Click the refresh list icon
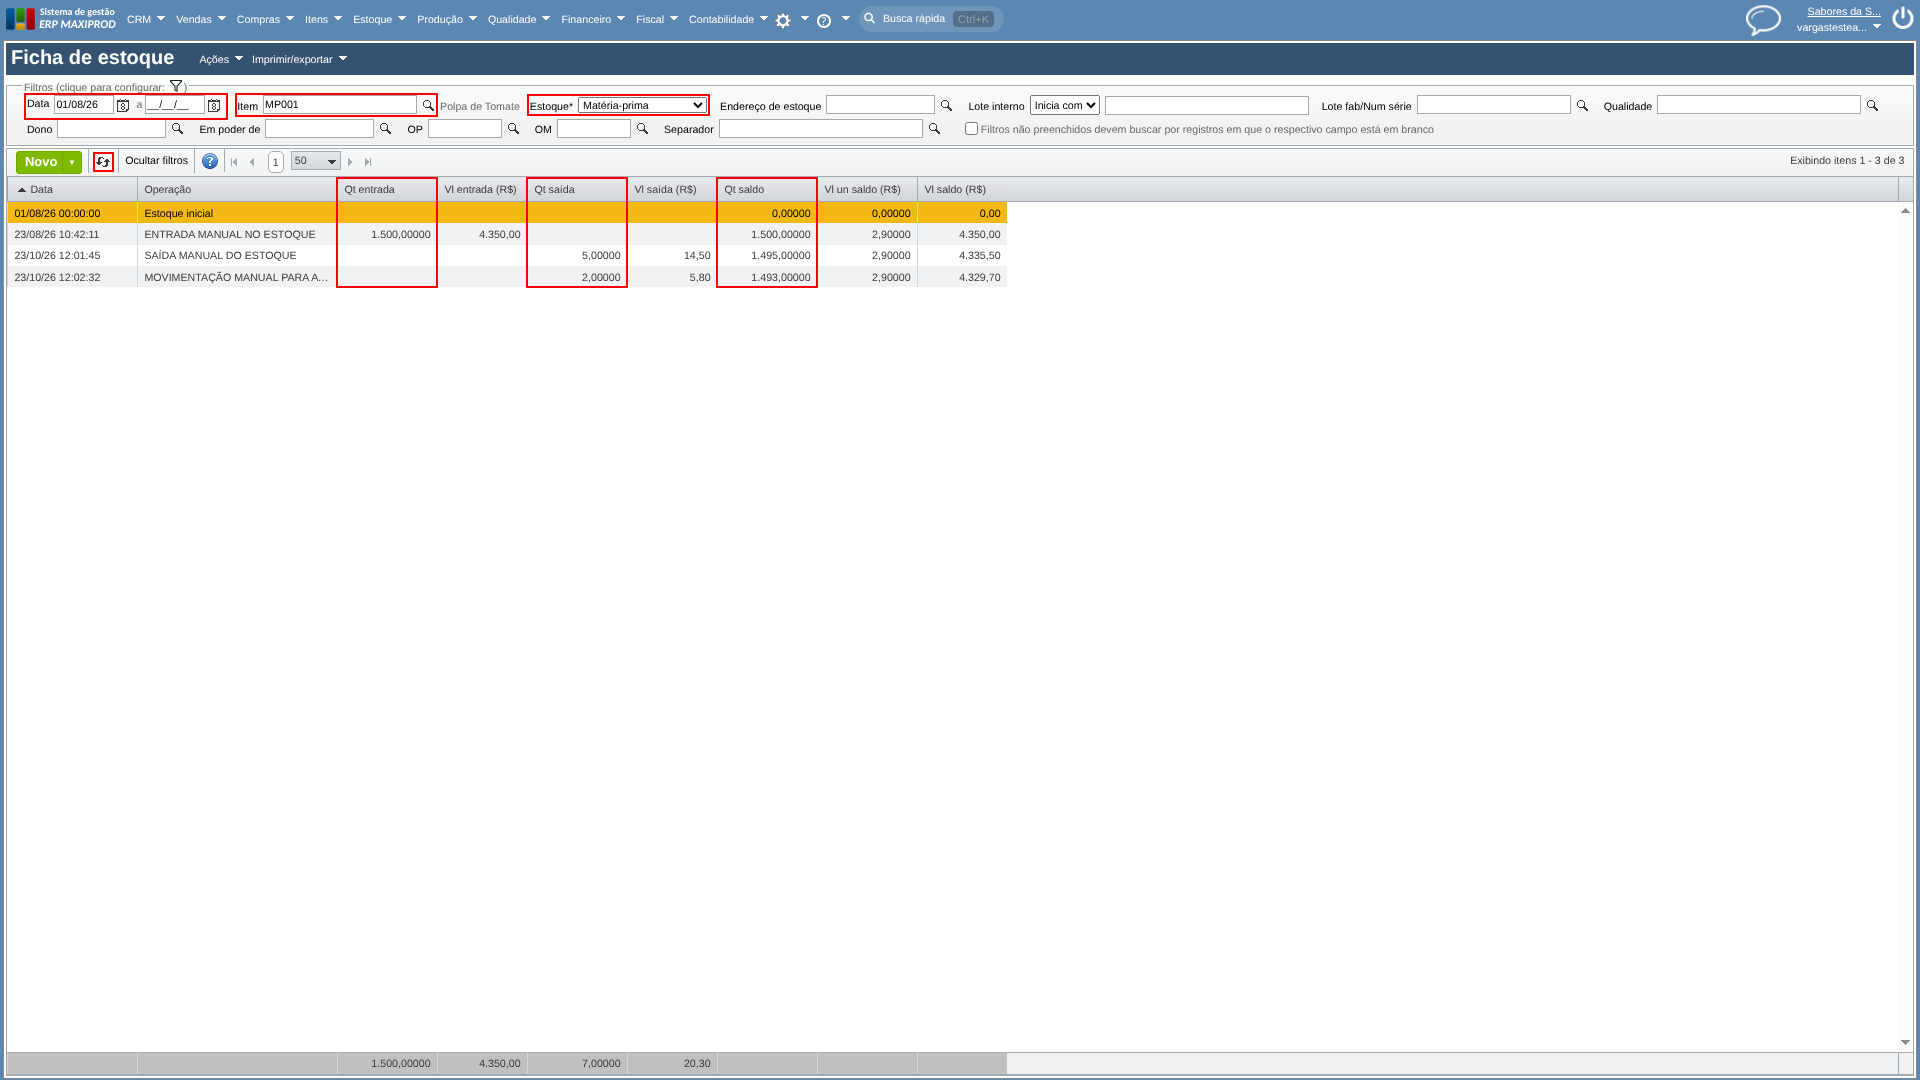This screenshot has height=1080, width=1920. coord(103,162)
